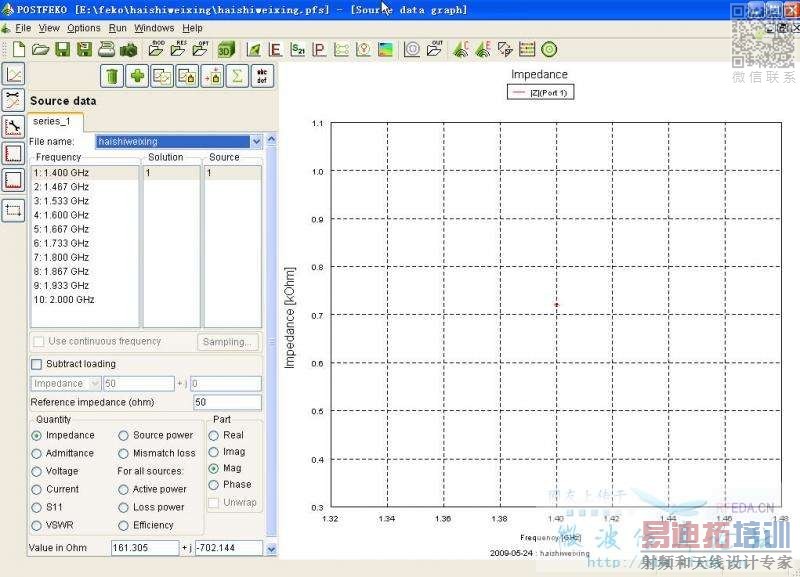Click the P power graph icon
Screen dimensions: 800x577
319,49
